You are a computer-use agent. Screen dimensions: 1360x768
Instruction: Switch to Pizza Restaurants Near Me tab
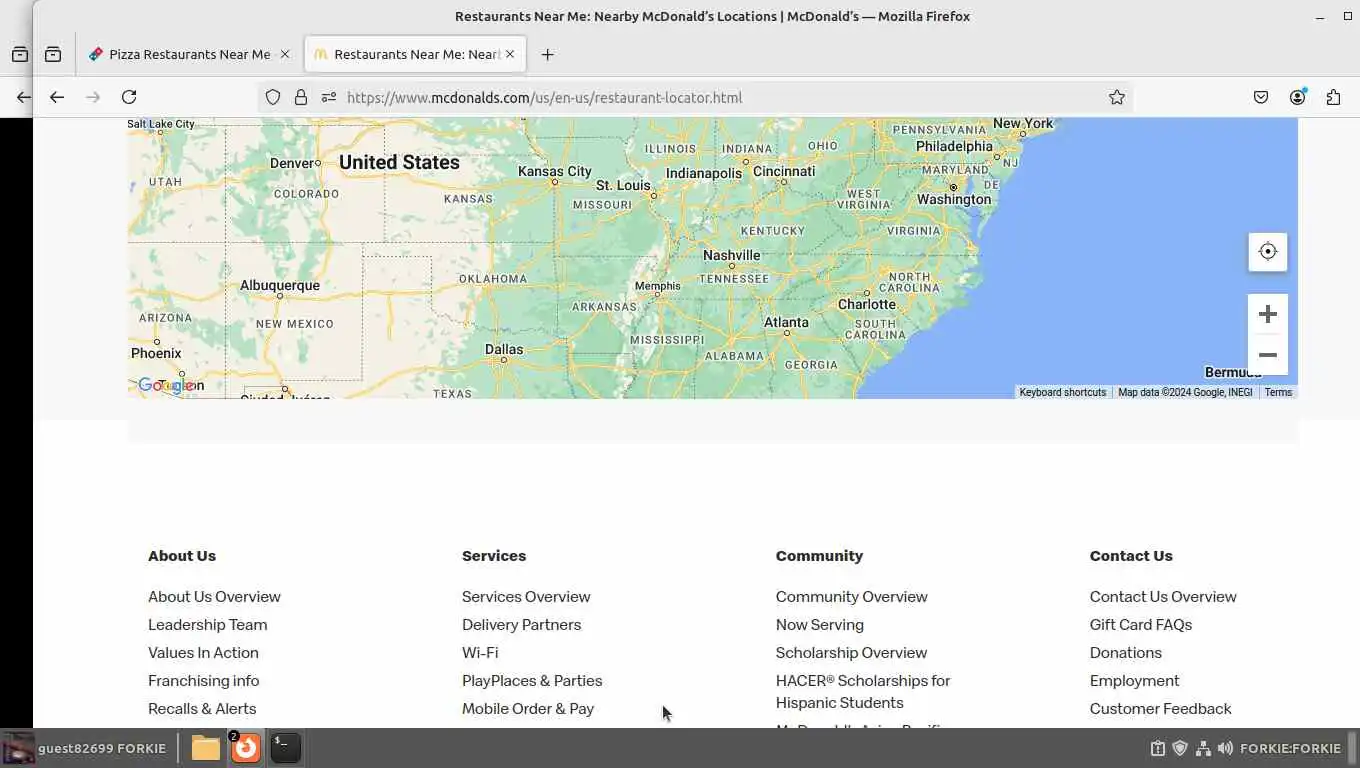[x=188, y=54]
